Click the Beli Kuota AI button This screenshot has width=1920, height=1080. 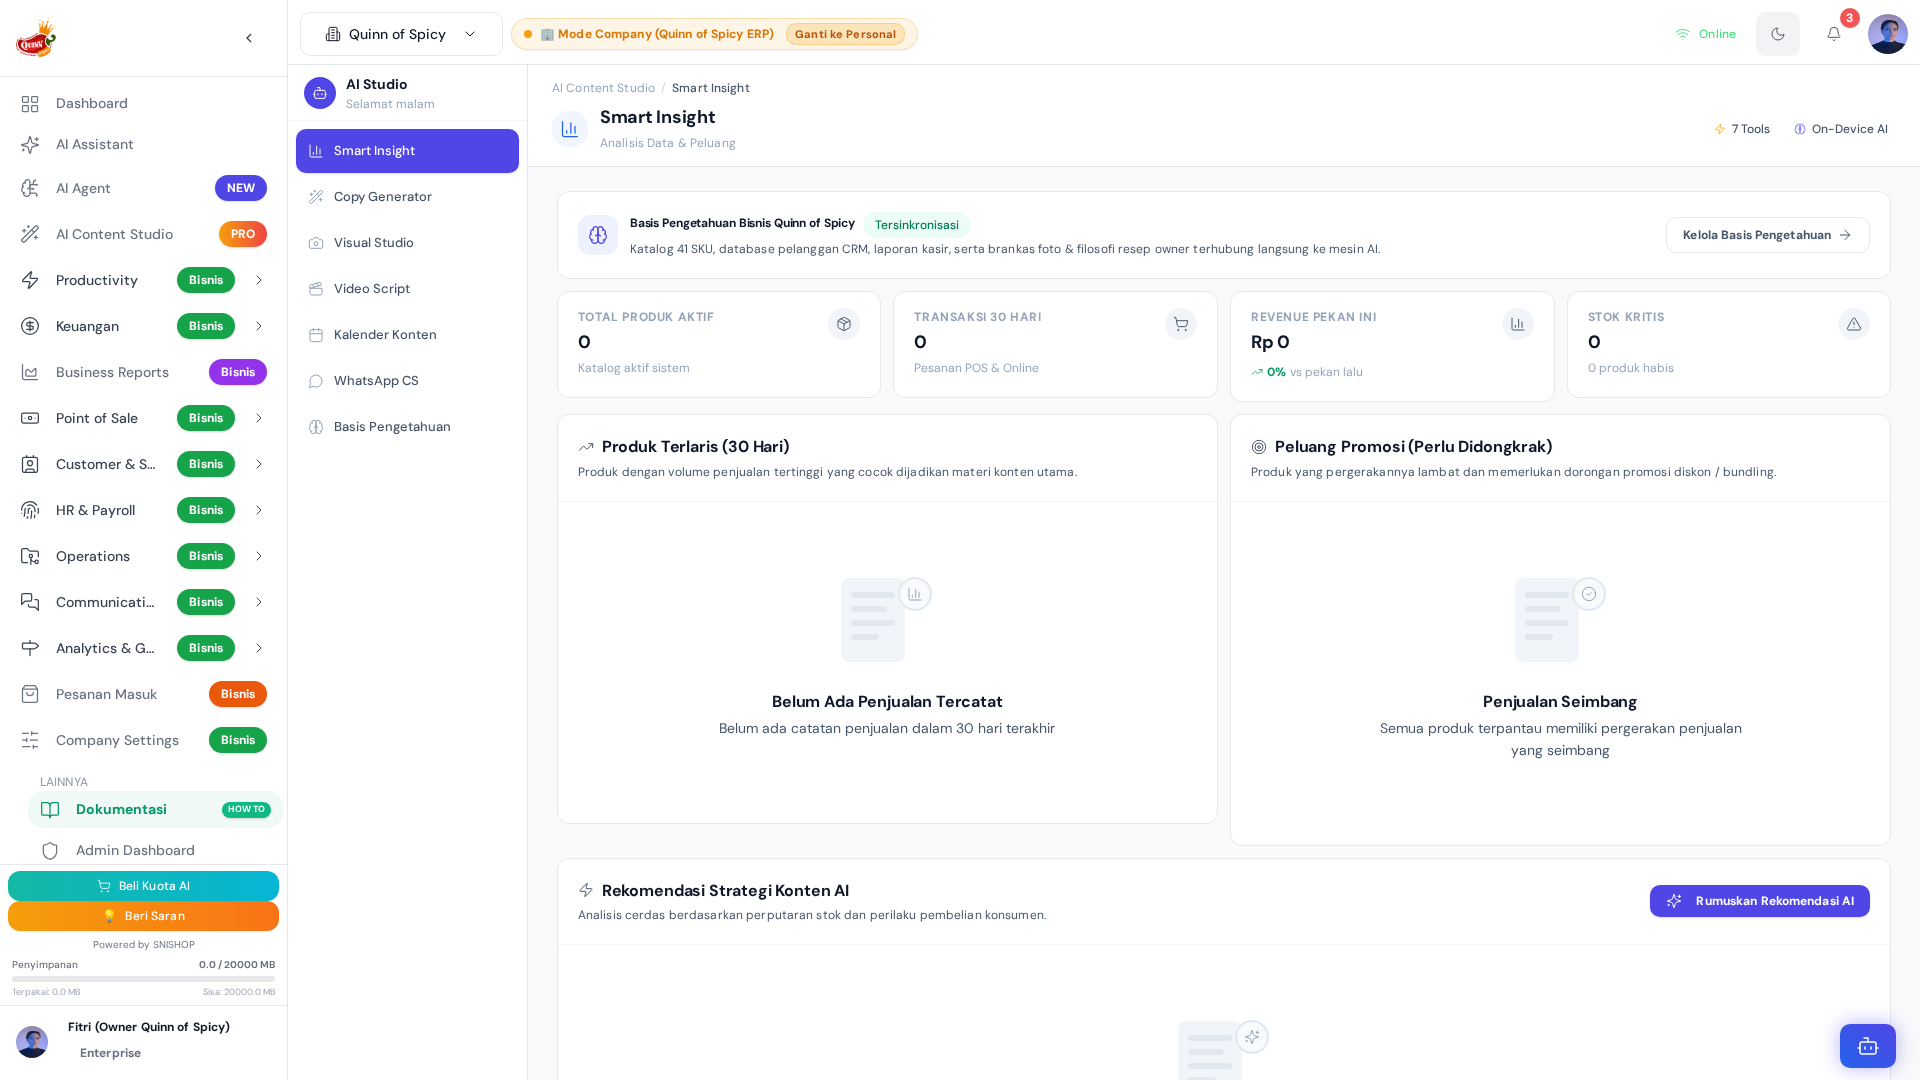(143, 886)
